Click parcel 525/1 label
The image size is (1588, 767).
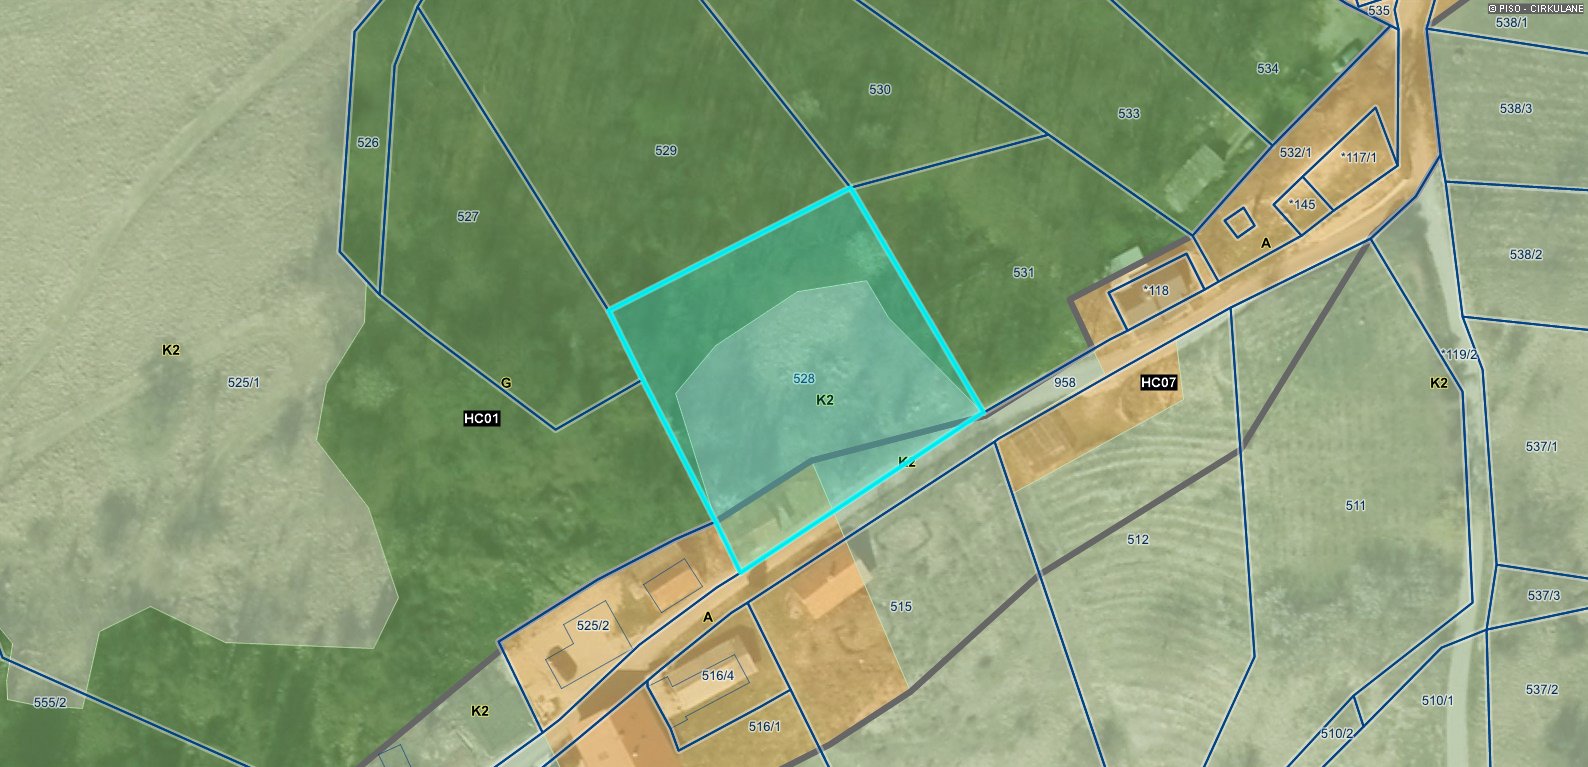point(244,383)
